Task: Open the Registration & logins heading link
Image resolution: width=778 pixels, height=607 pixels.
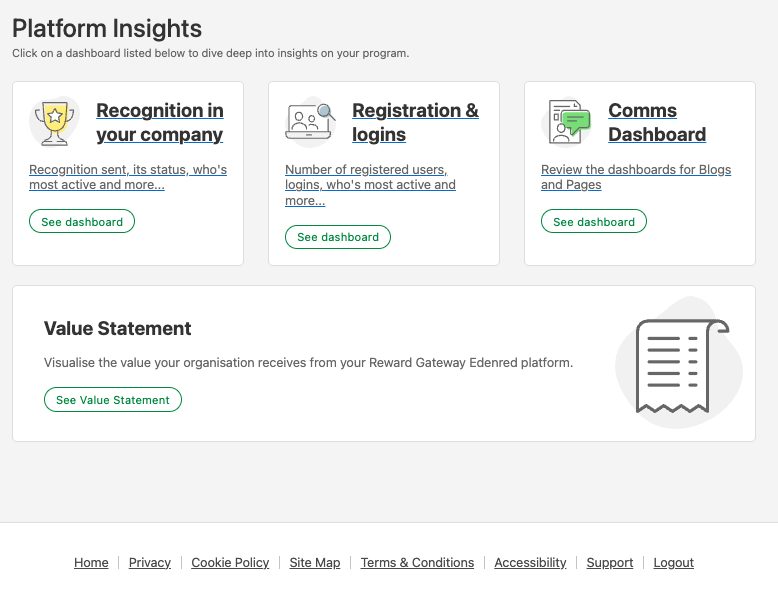Action: click(x=415, y=122)
